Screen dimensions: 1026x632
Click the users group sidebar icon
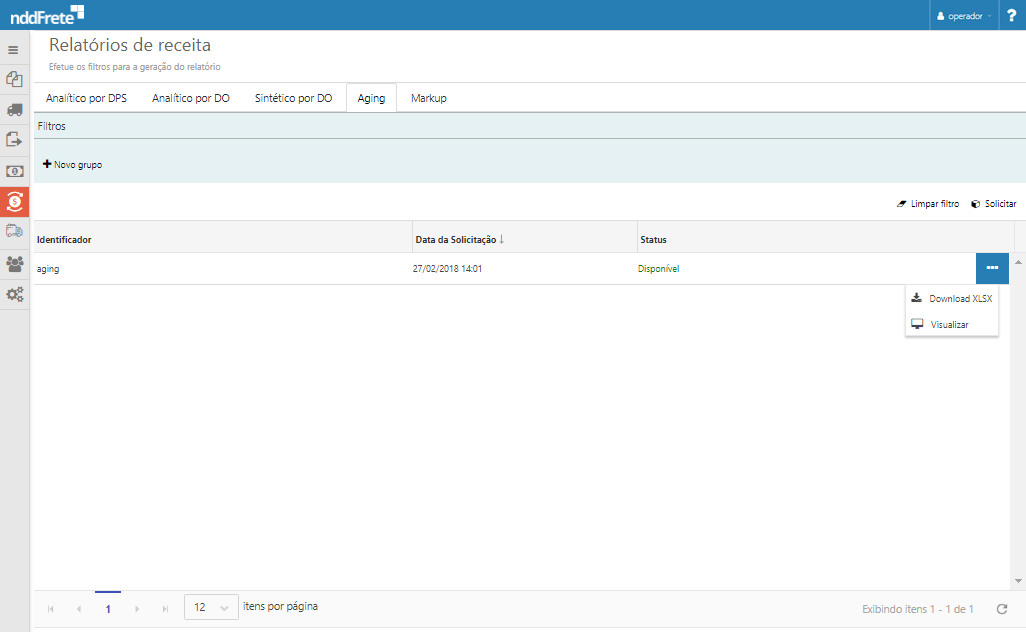[x=14, y=264]
